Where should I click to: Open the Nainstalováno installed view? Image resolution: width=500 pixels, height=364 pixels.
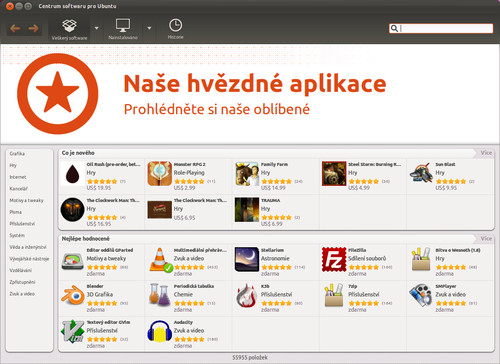[x=123, y=29]
